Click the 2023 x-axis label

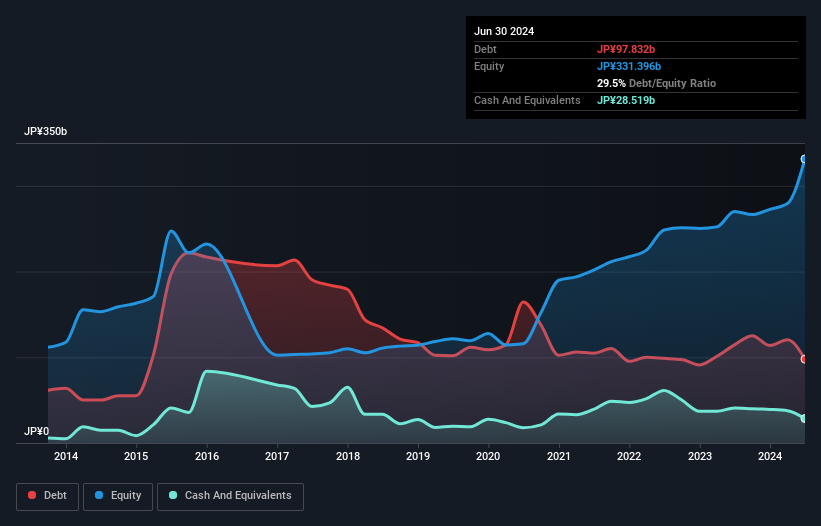click(700, 456)
